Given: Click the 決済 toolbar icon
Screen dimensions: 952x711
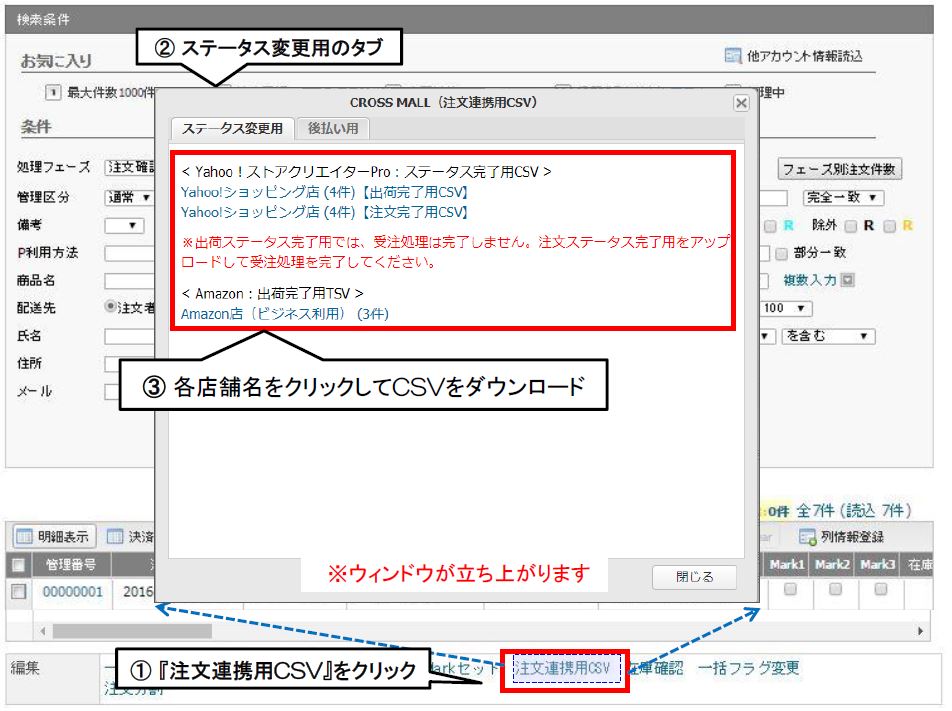Looking at the screenshot, I should click(x=115, y=537).
